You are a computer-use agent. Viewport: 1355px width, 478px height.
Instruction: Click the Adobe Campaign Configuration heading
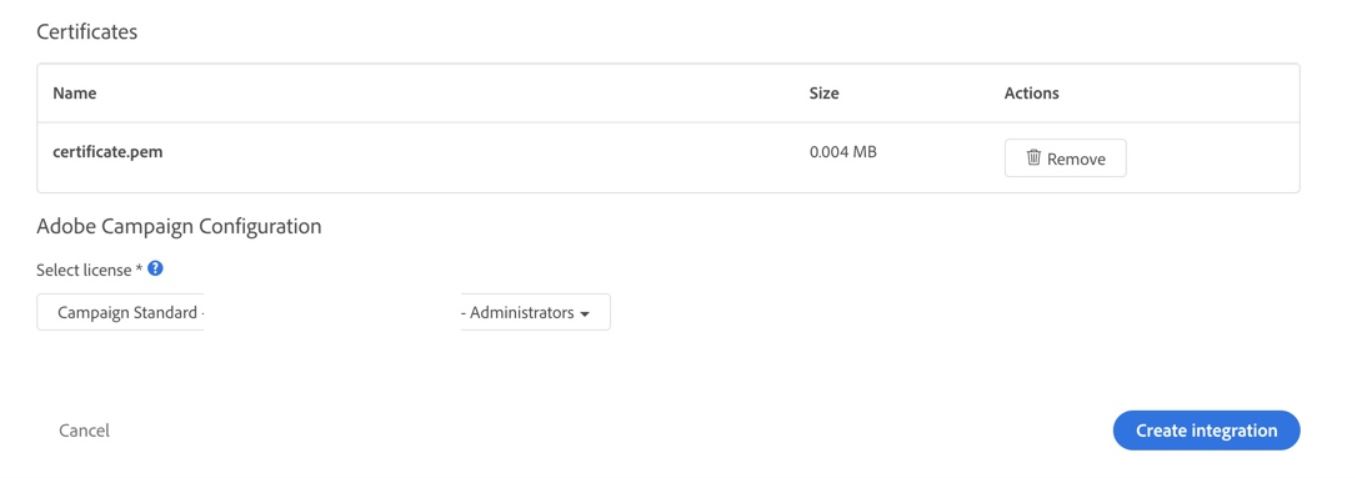179,226
